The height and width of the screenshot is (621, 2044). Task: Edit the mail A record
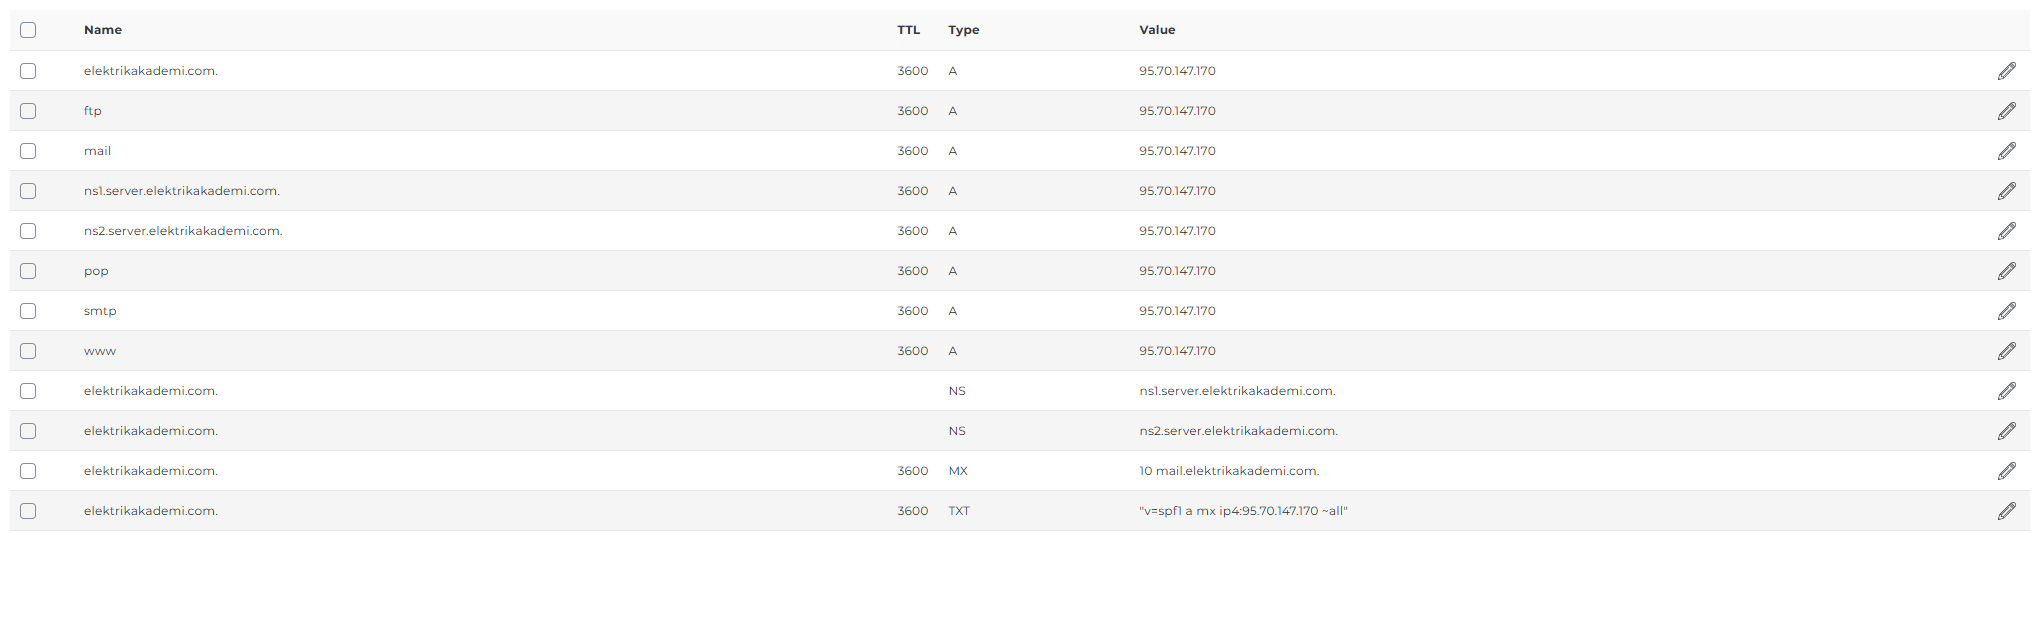click(2006, 151)
